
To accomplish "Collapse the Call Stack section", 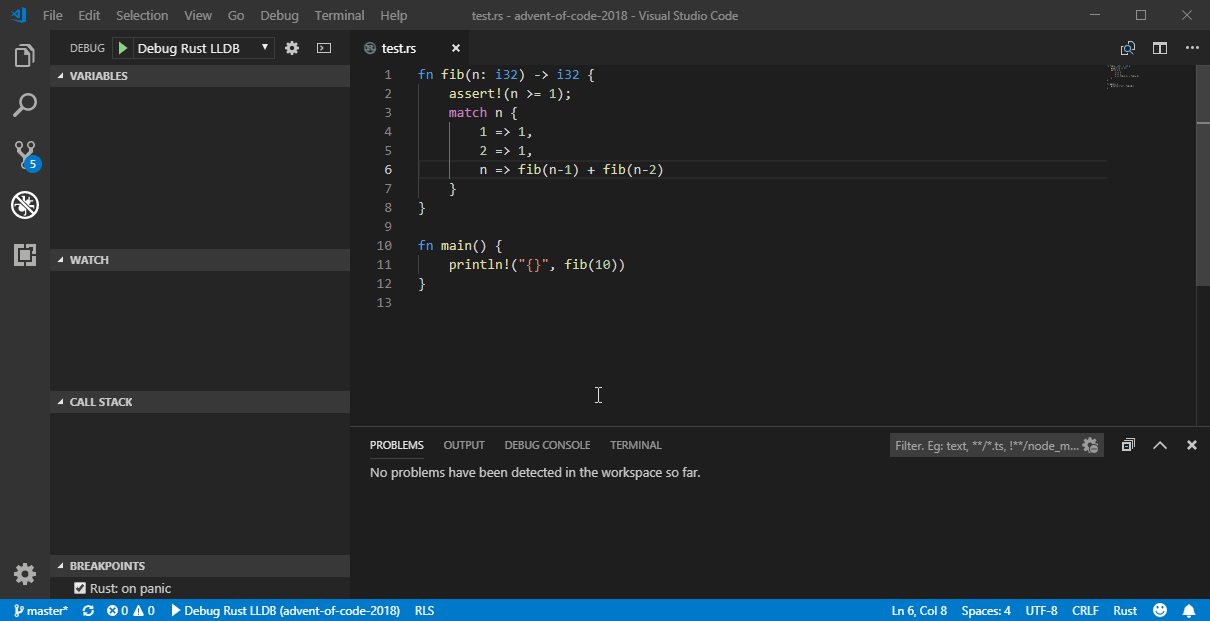I will [100, 402].
